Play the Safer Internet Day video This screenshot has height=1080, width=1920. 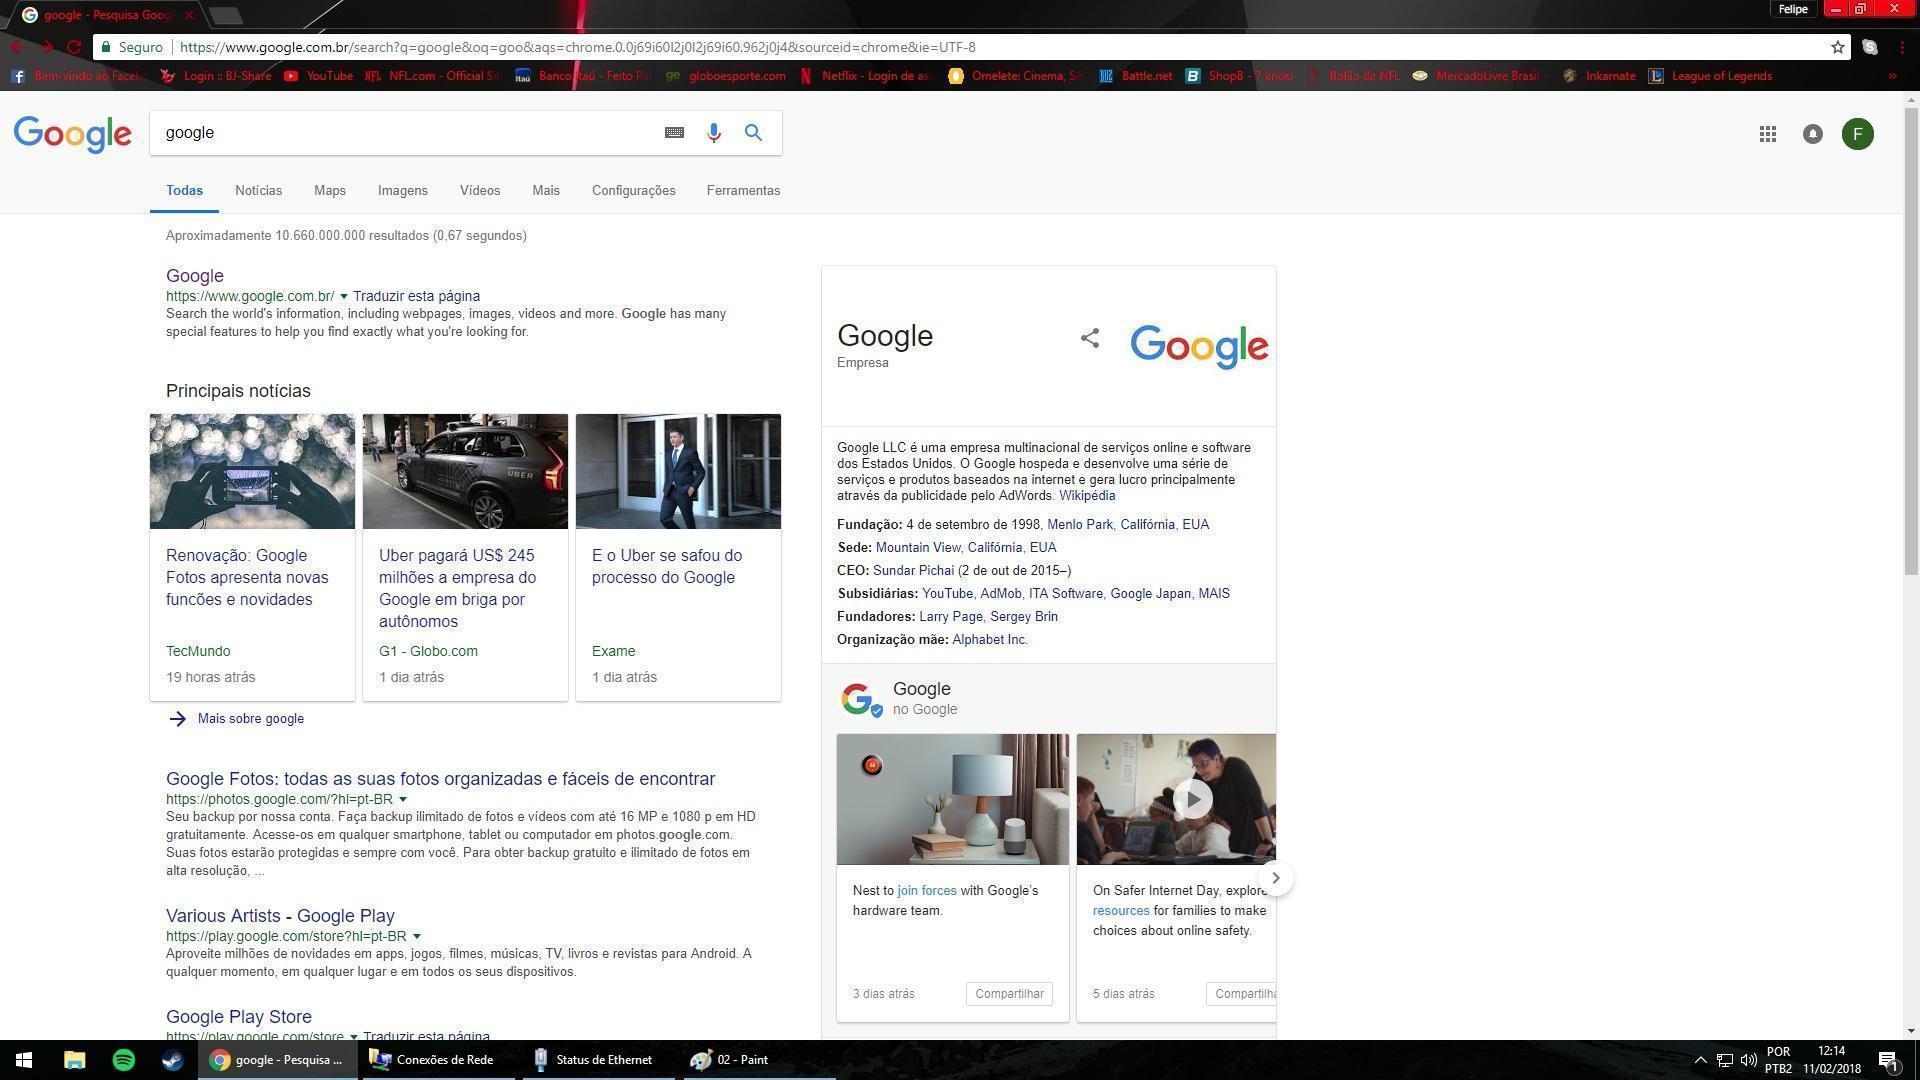[1192, 799]
